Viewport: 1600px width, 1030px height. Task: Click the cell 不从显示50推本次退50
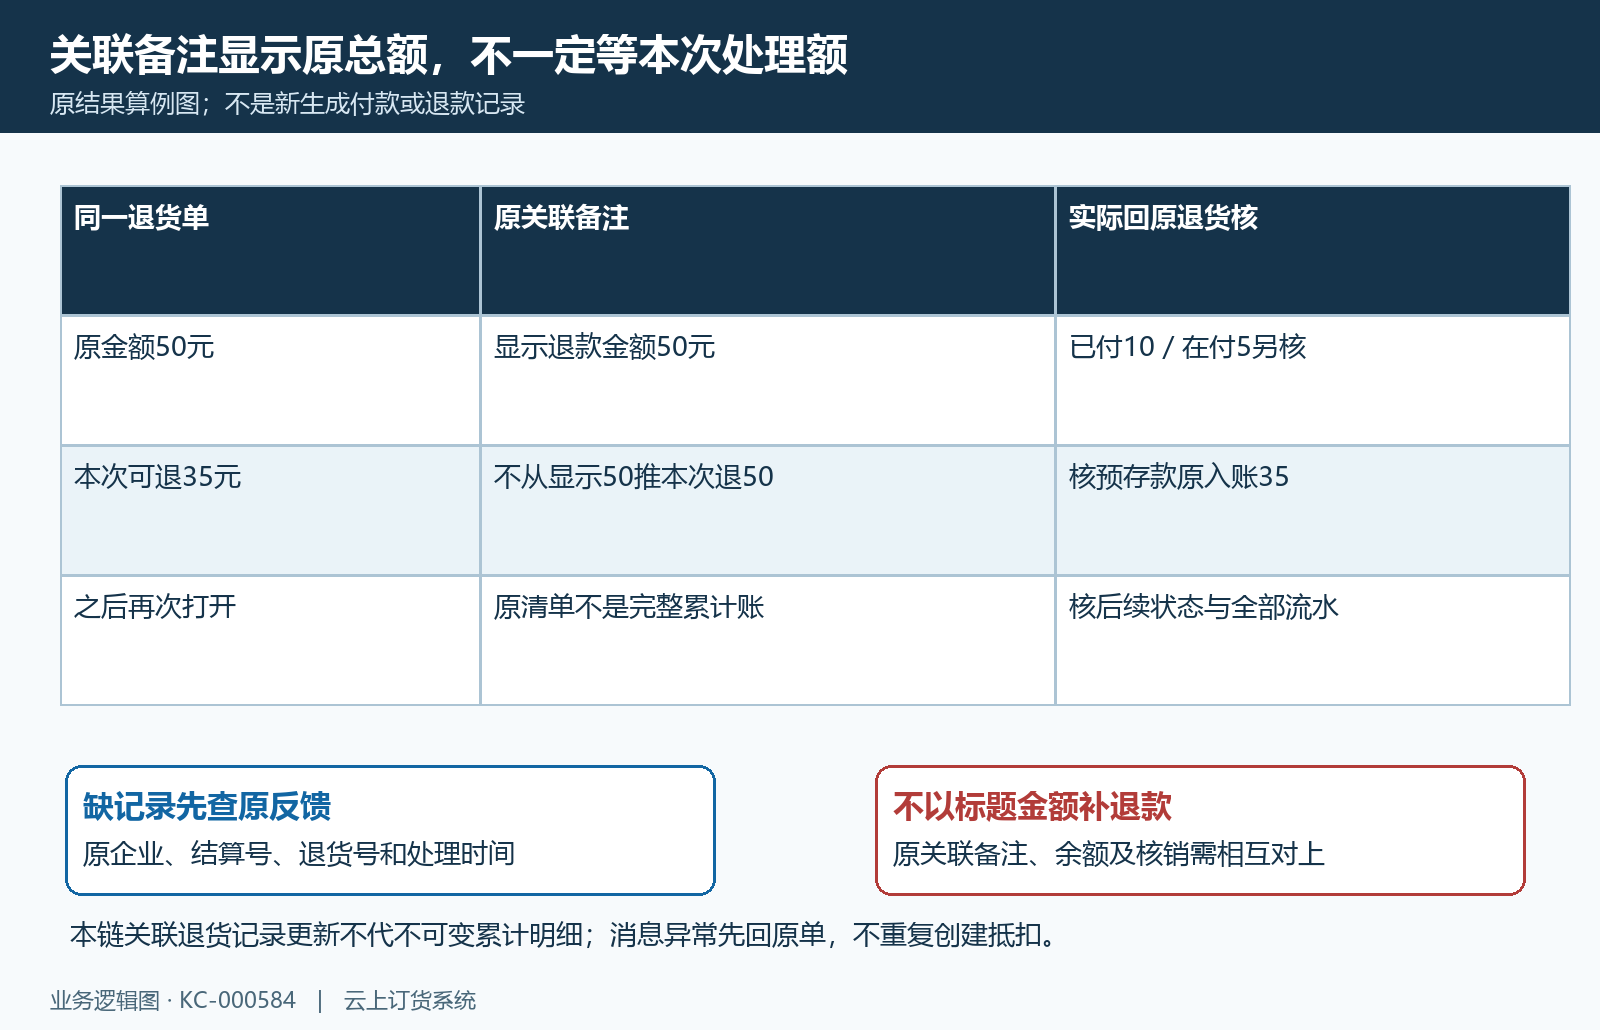767,510
